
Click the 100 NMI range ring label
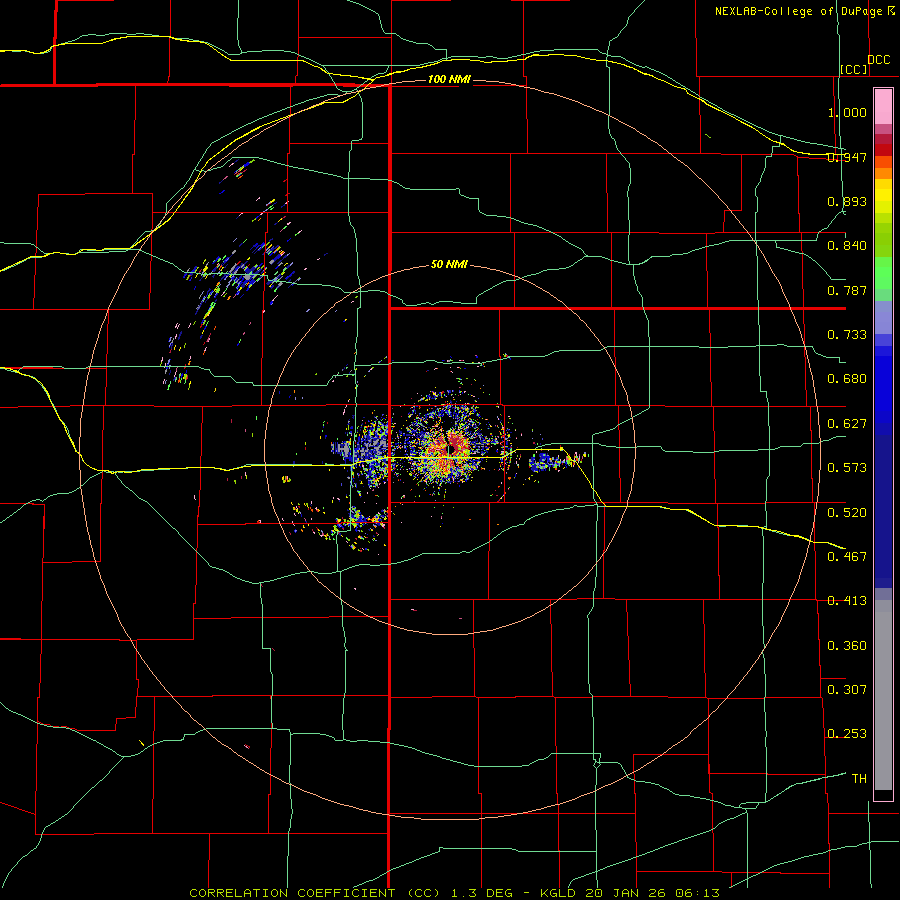[449, 79]
